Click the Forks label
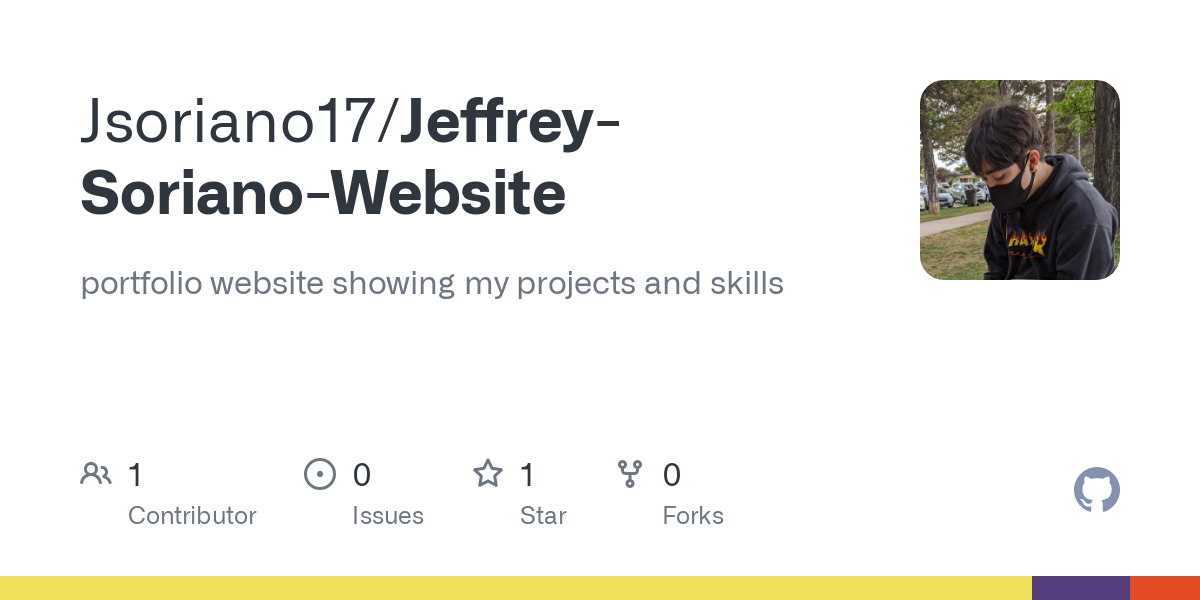Screen dimensions: 1200x600 tap(693, 516)
